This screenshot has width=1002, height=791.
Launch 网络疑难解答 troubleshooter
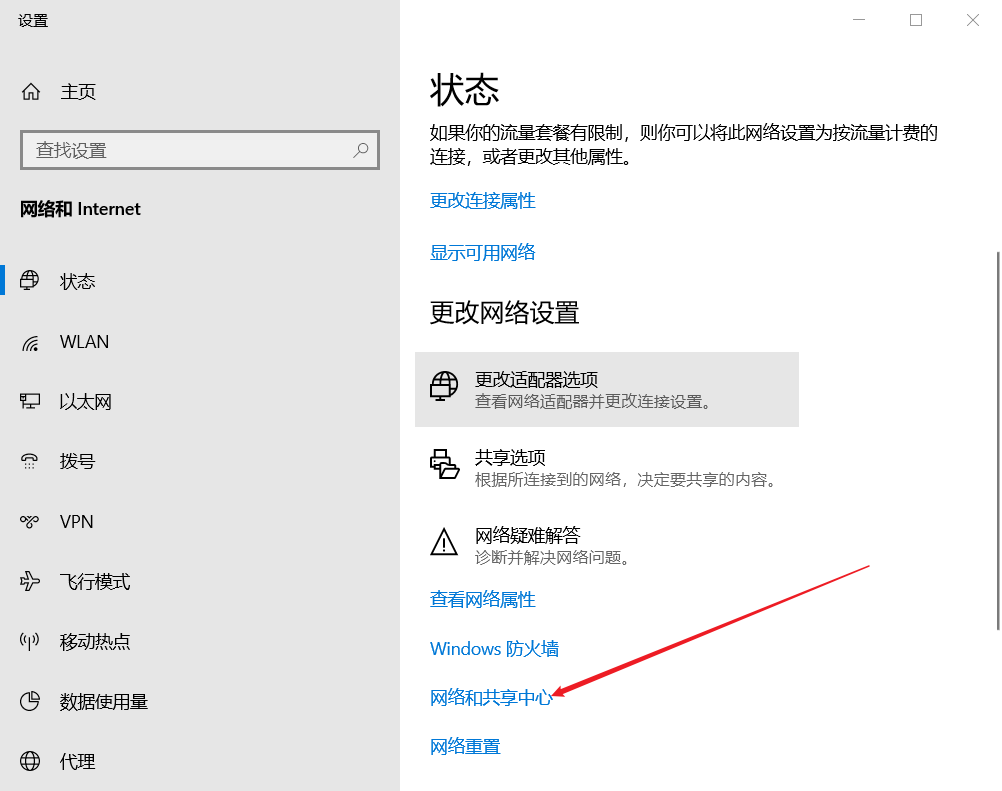(606, 545)
